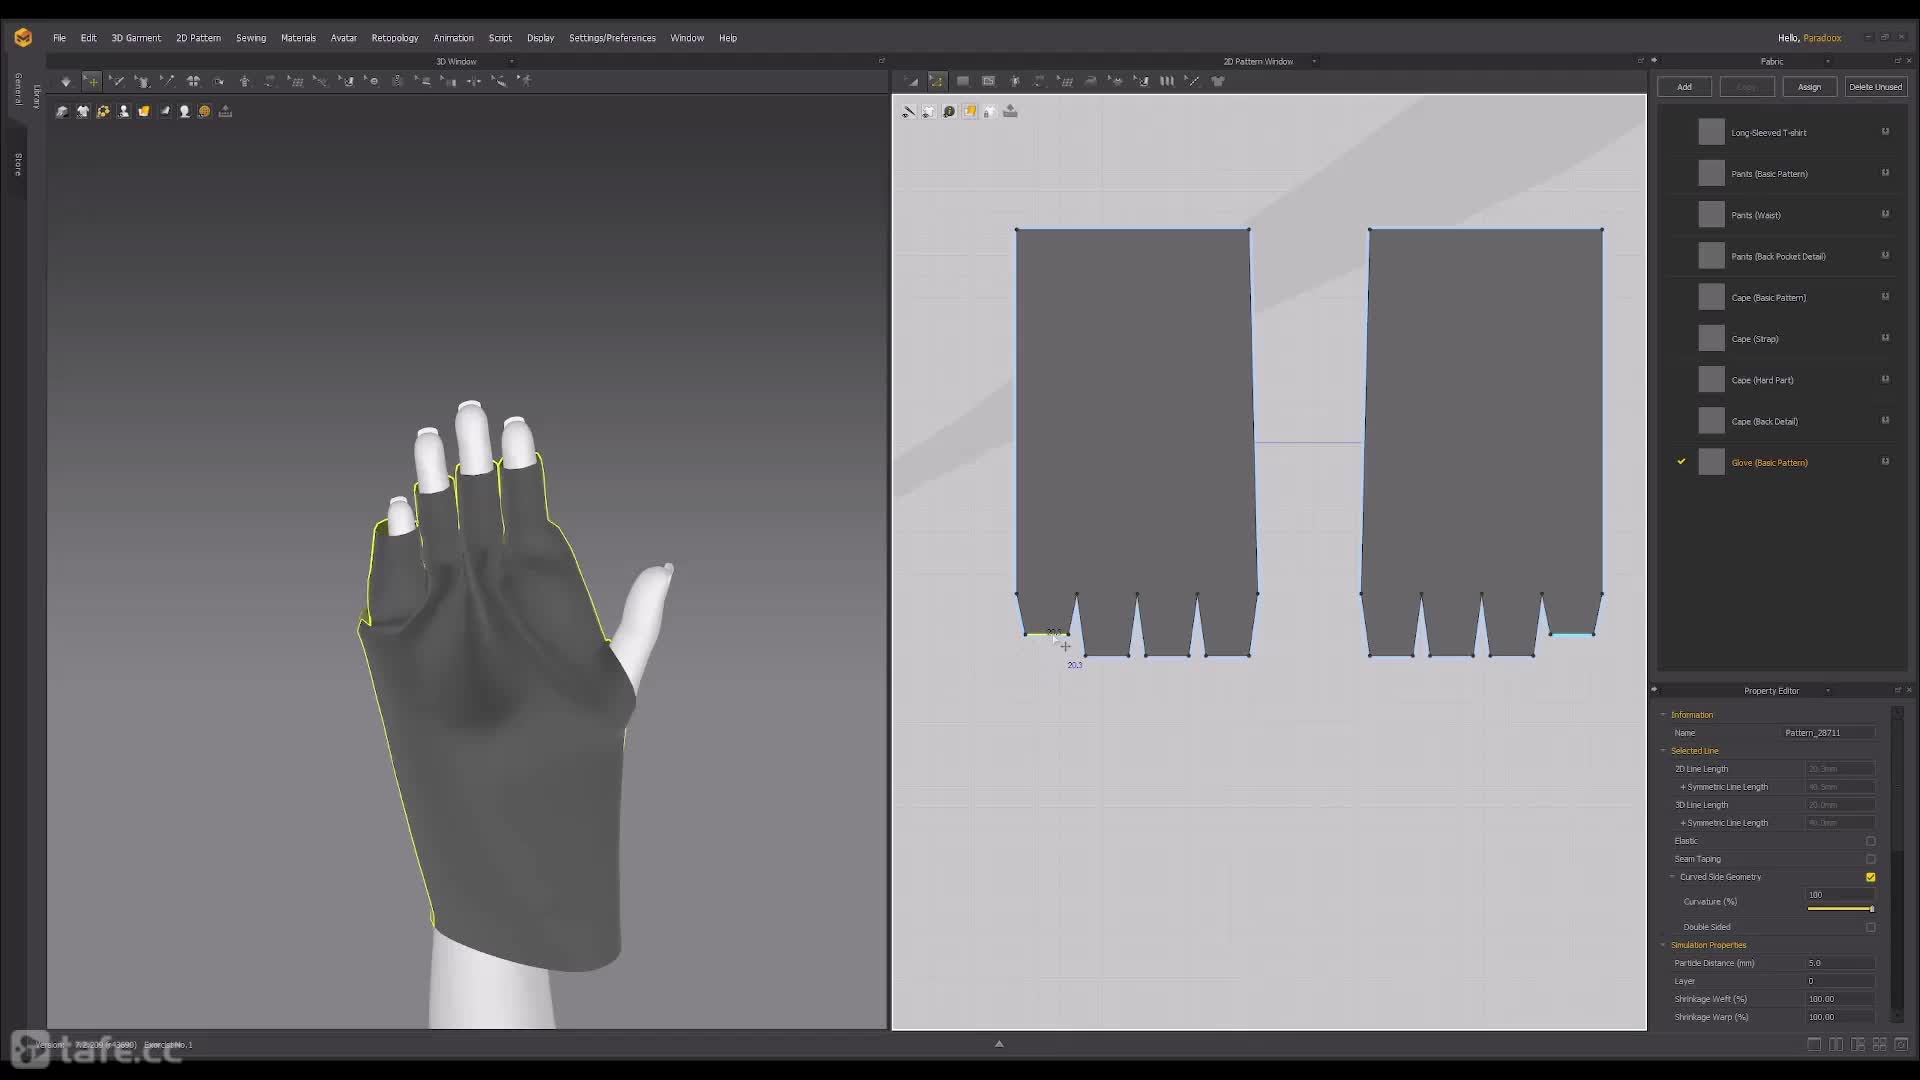Viewport: 1920px width, 1080px height.
Task: Click the Name field showing Pattern_28711
Action: (x=1828, y=733)
